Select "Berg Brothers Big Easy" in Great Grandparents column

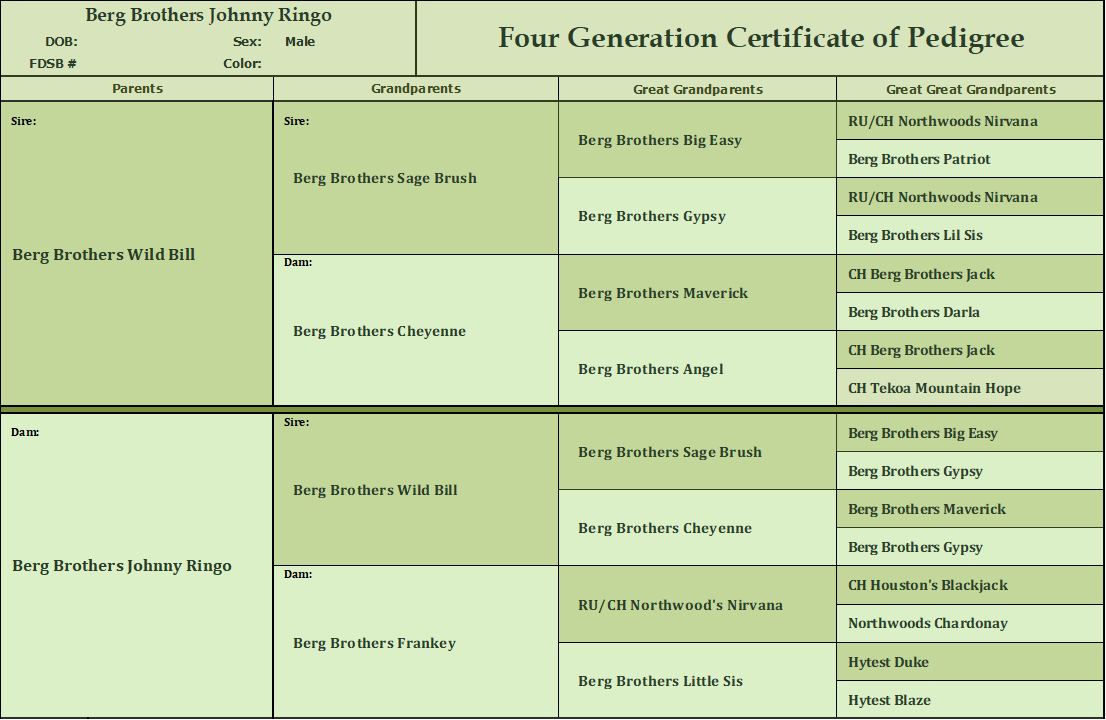tap(660, 140)
